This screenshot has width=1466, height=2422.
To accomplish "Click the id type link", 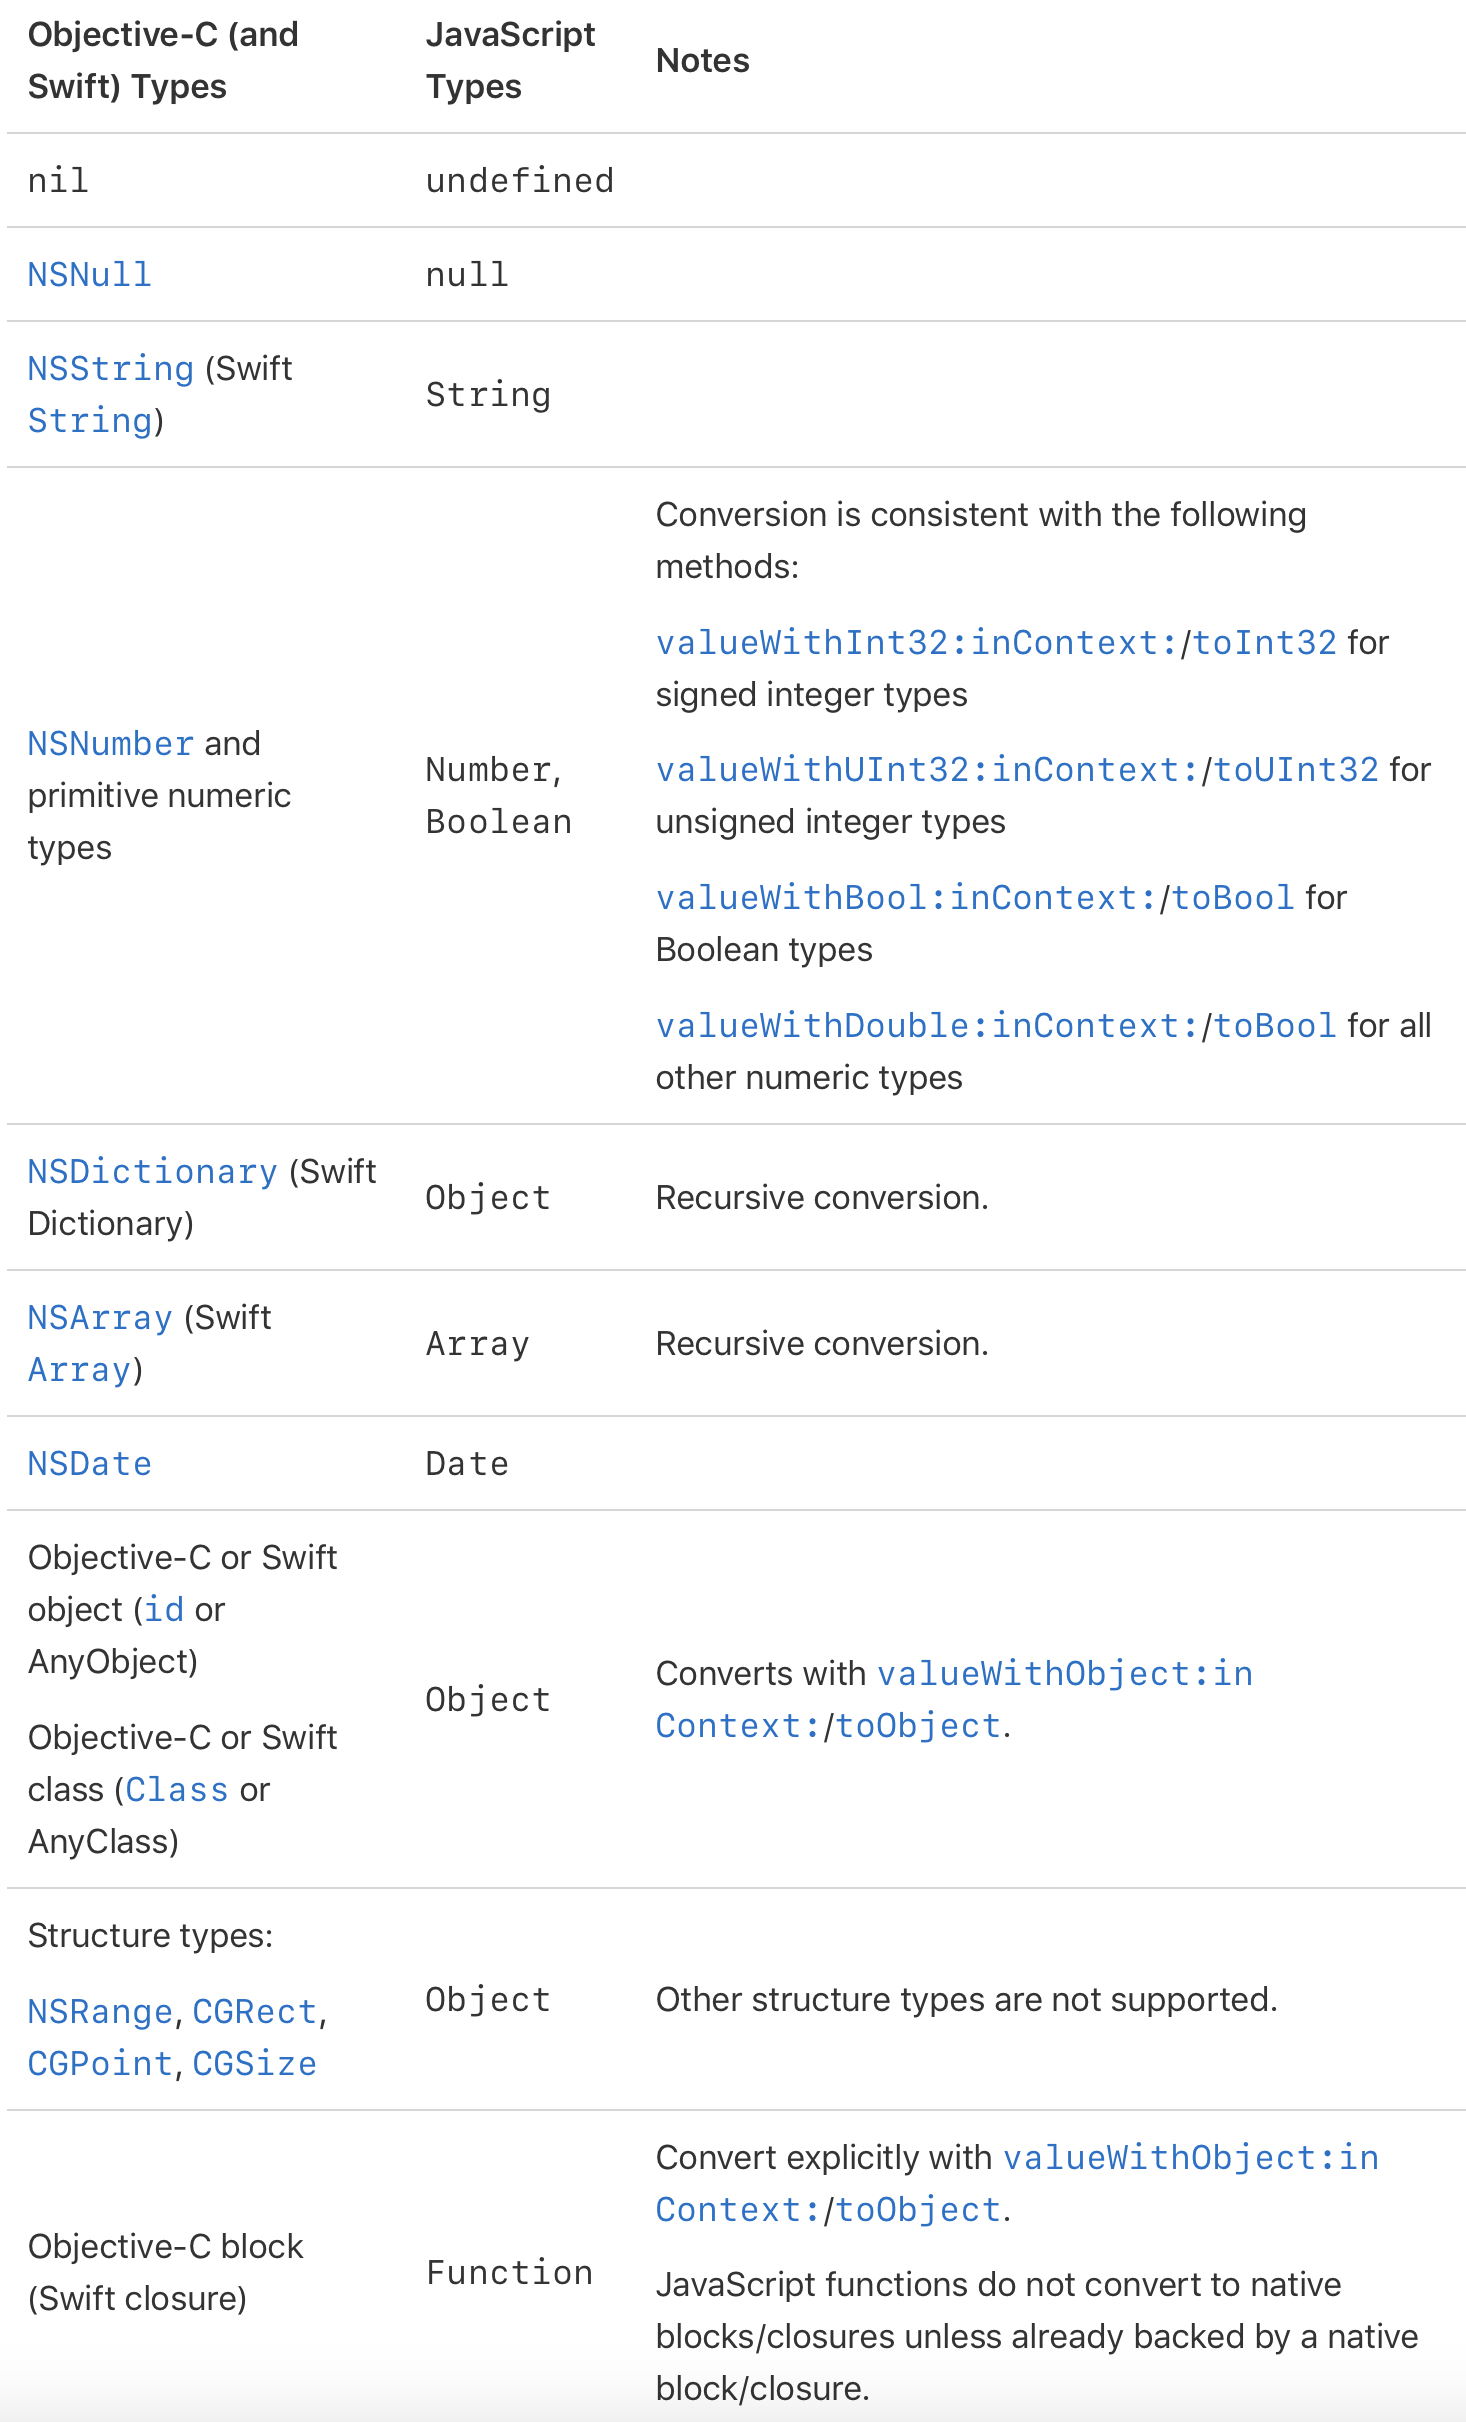I will tap(164, 1609).
